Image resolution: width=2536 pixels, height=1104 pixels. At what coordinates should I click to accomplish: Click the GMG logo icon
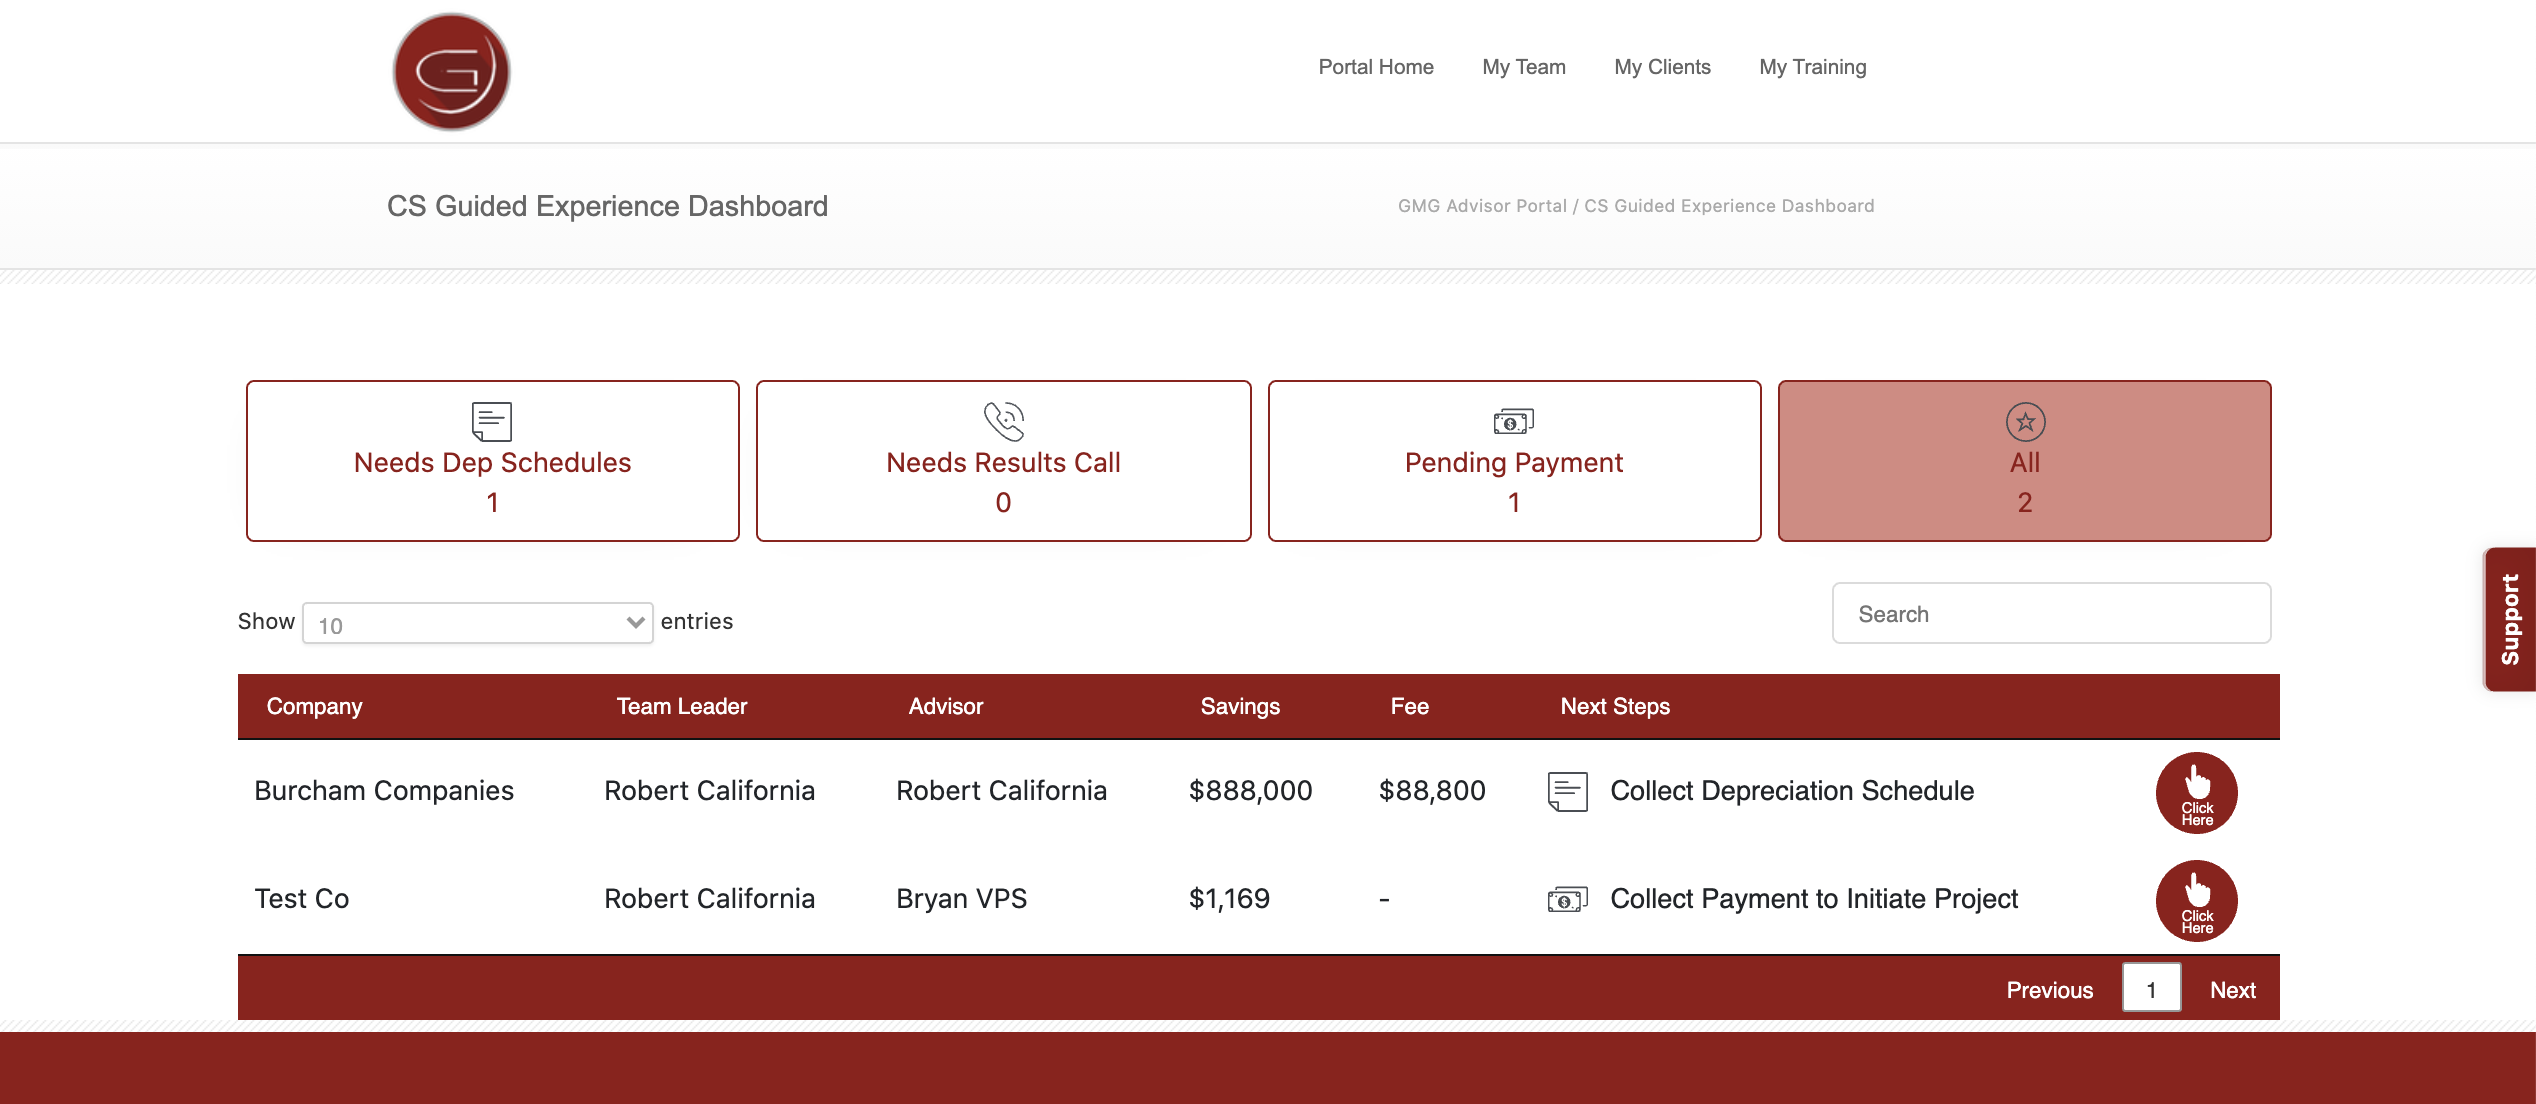pyautogui.click(x=451, y=72)
